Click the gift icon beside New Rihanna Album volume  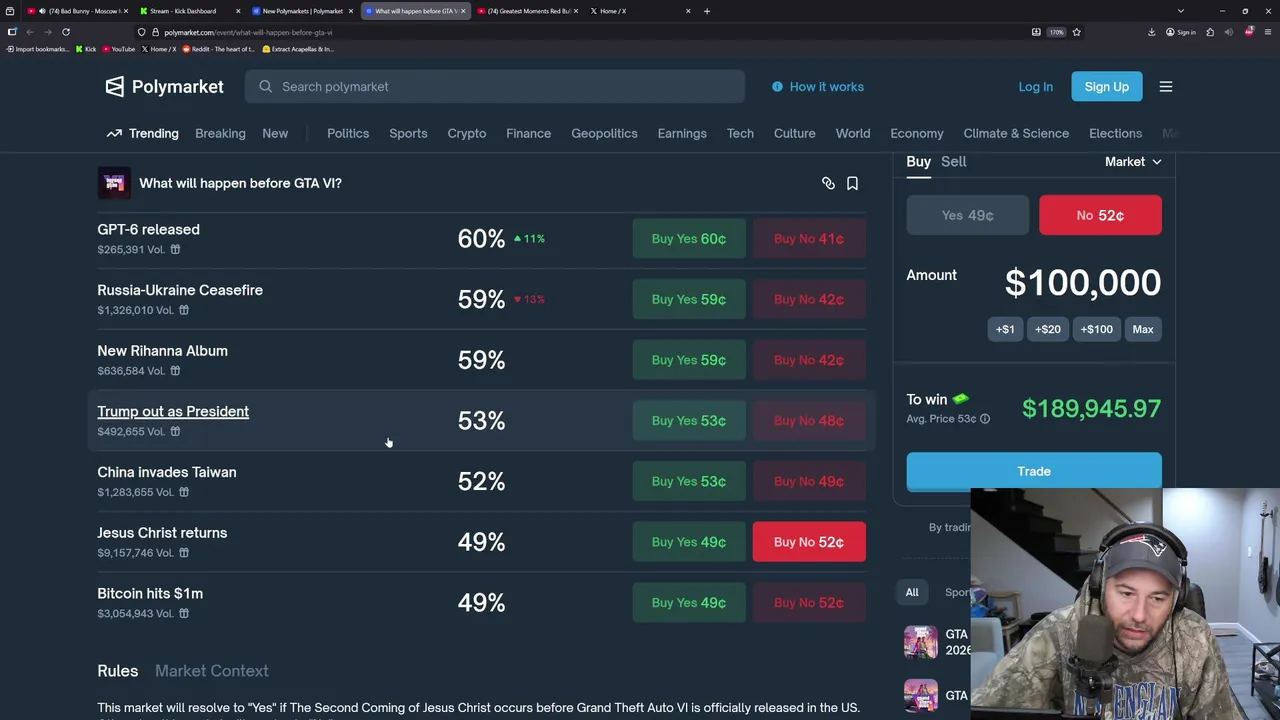175,370
